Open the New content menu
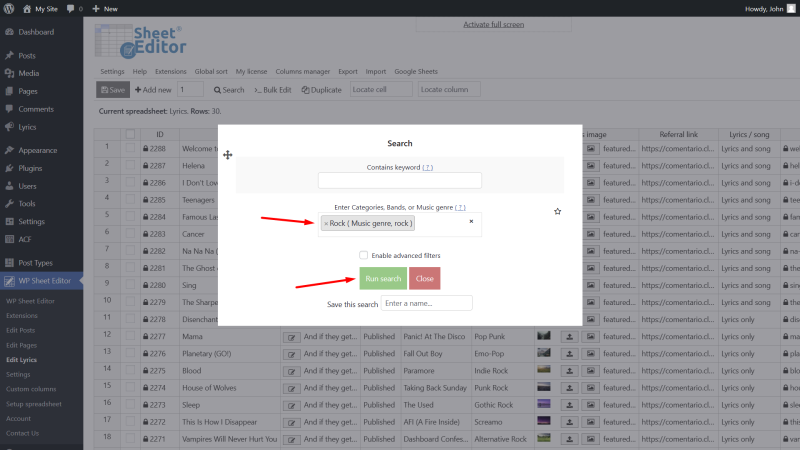This screenshot has width=800, height=450. 105,9
